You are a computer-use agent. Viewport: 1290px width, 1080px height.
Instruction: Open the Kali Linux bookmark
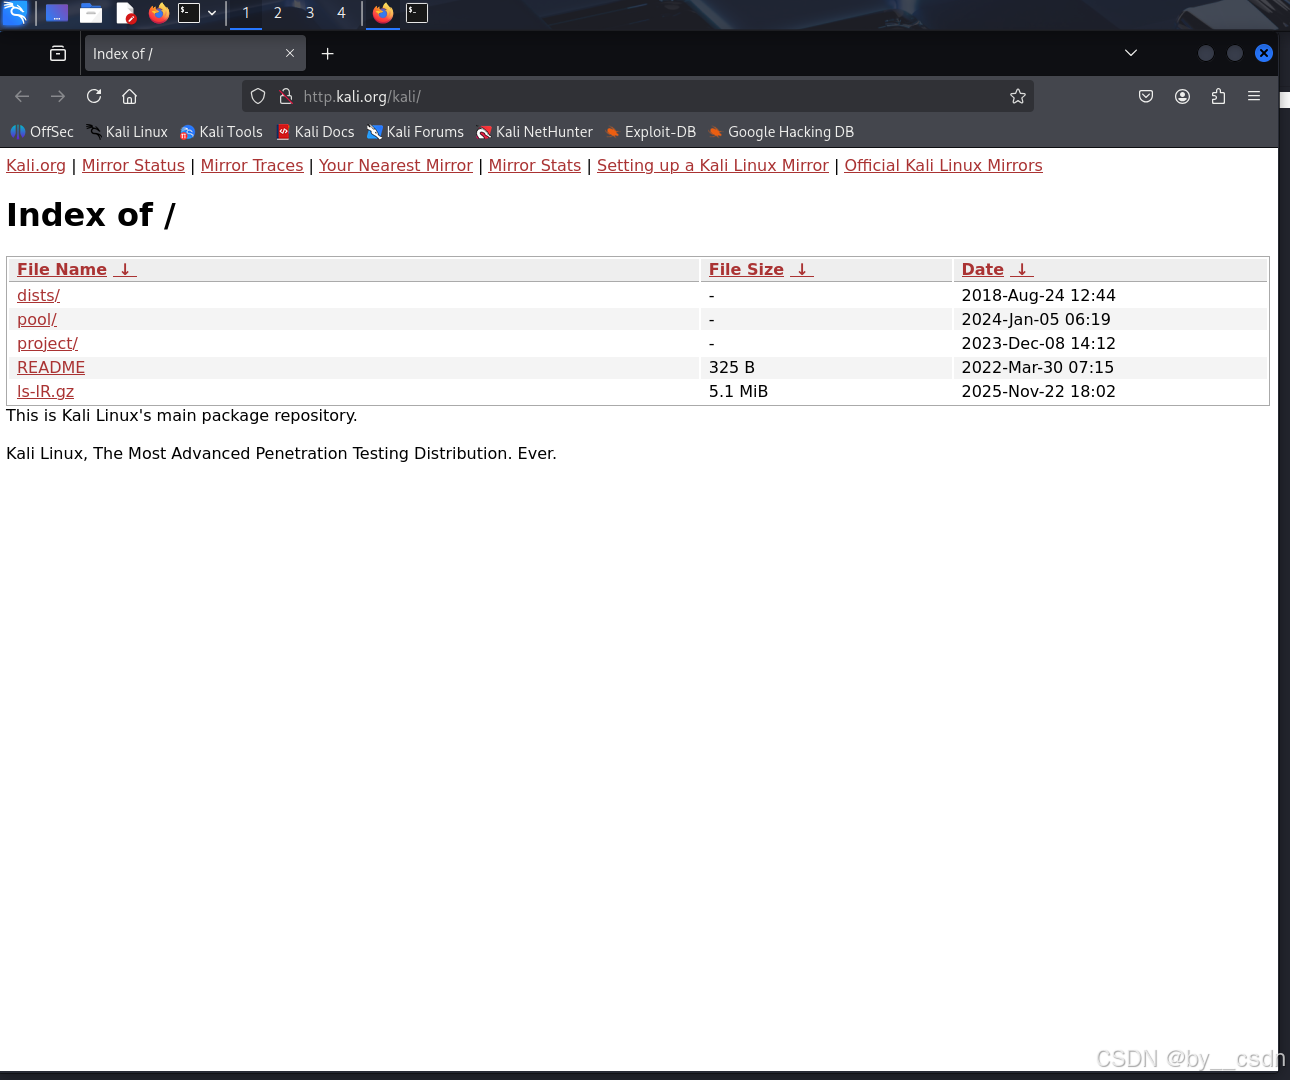click(x=127, y=132)
